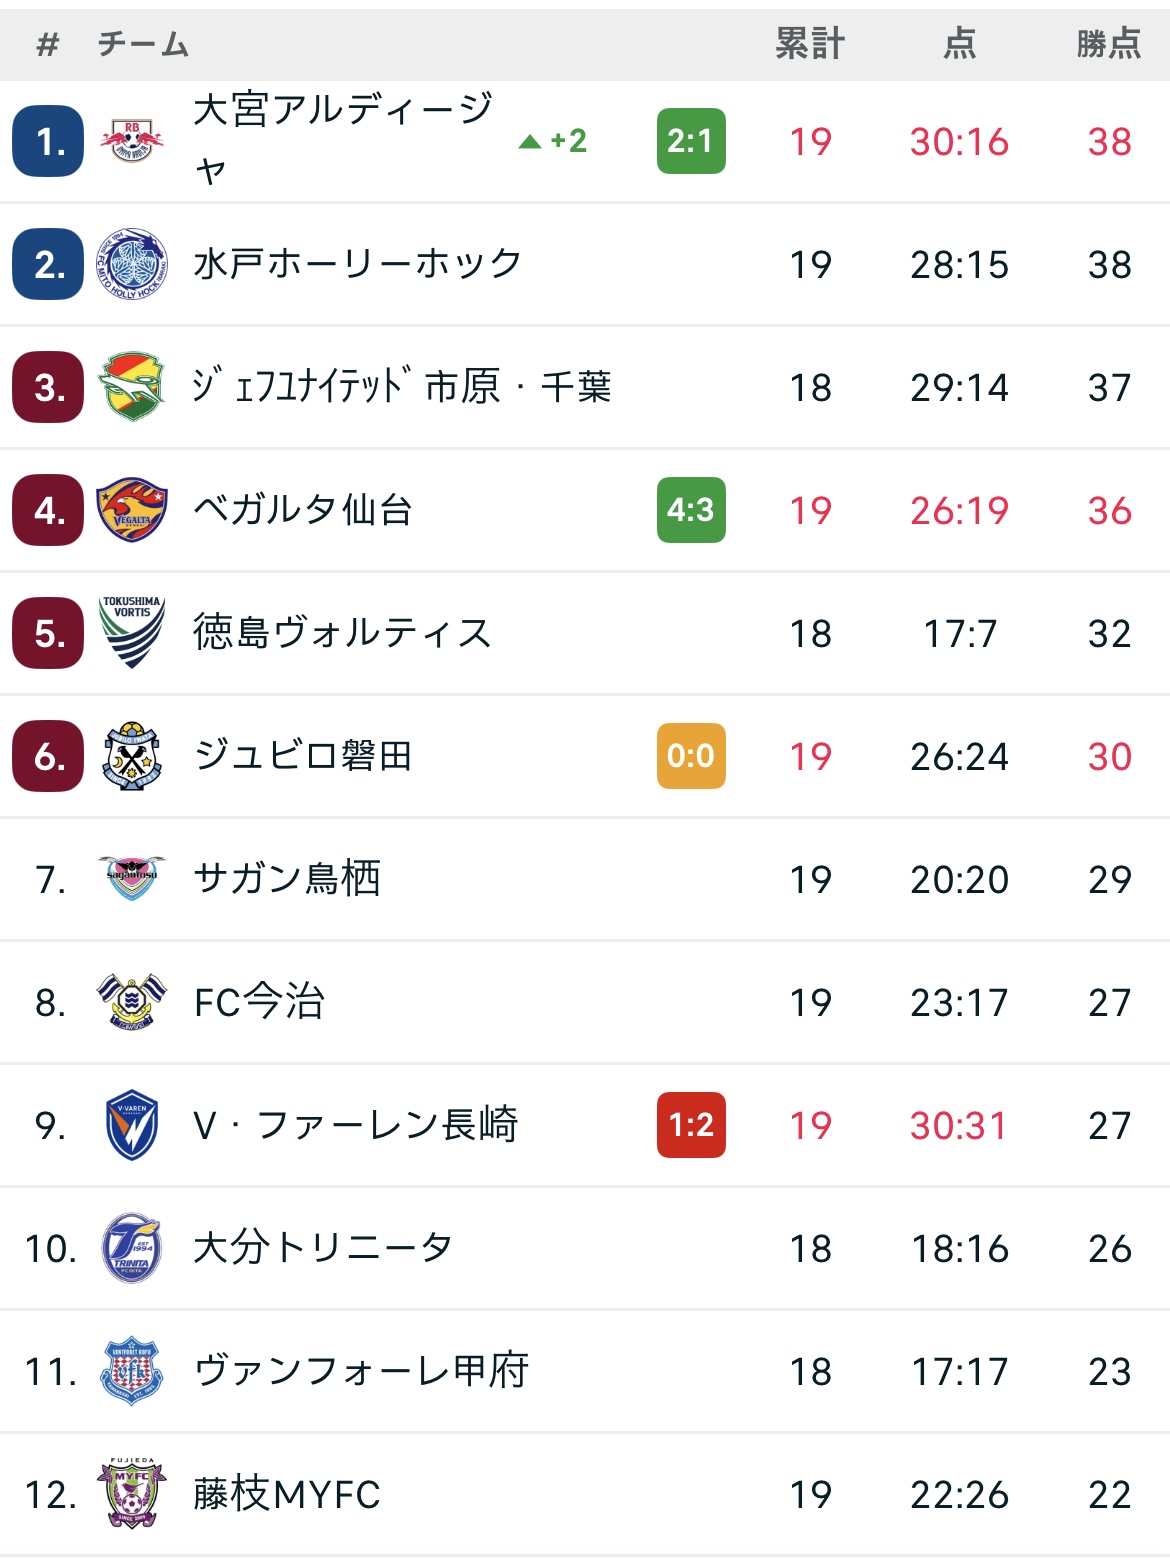This screenshot has width=1170, height=1558.
Task: Tap the V-Varen Nagasaki shield logo
Action: click(132, 1125)
